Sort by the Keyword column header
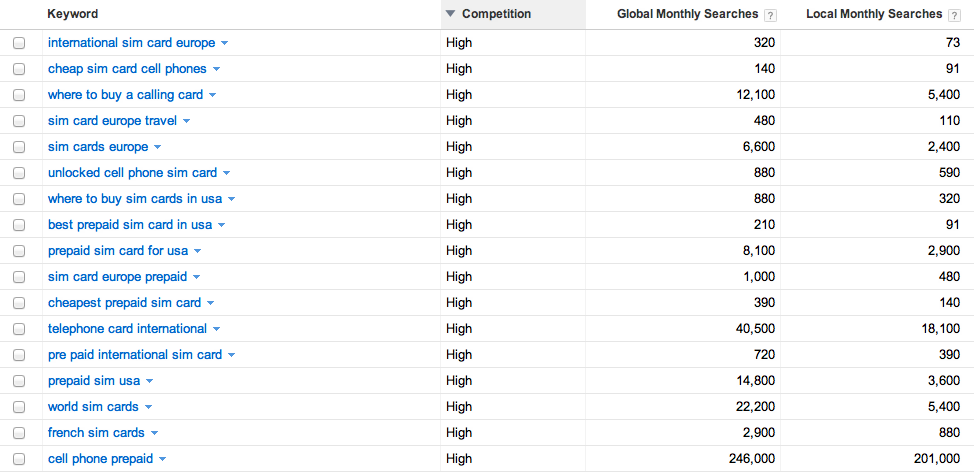Image resolution: width=974 pixels, height=472 pixels. [73, 14]
